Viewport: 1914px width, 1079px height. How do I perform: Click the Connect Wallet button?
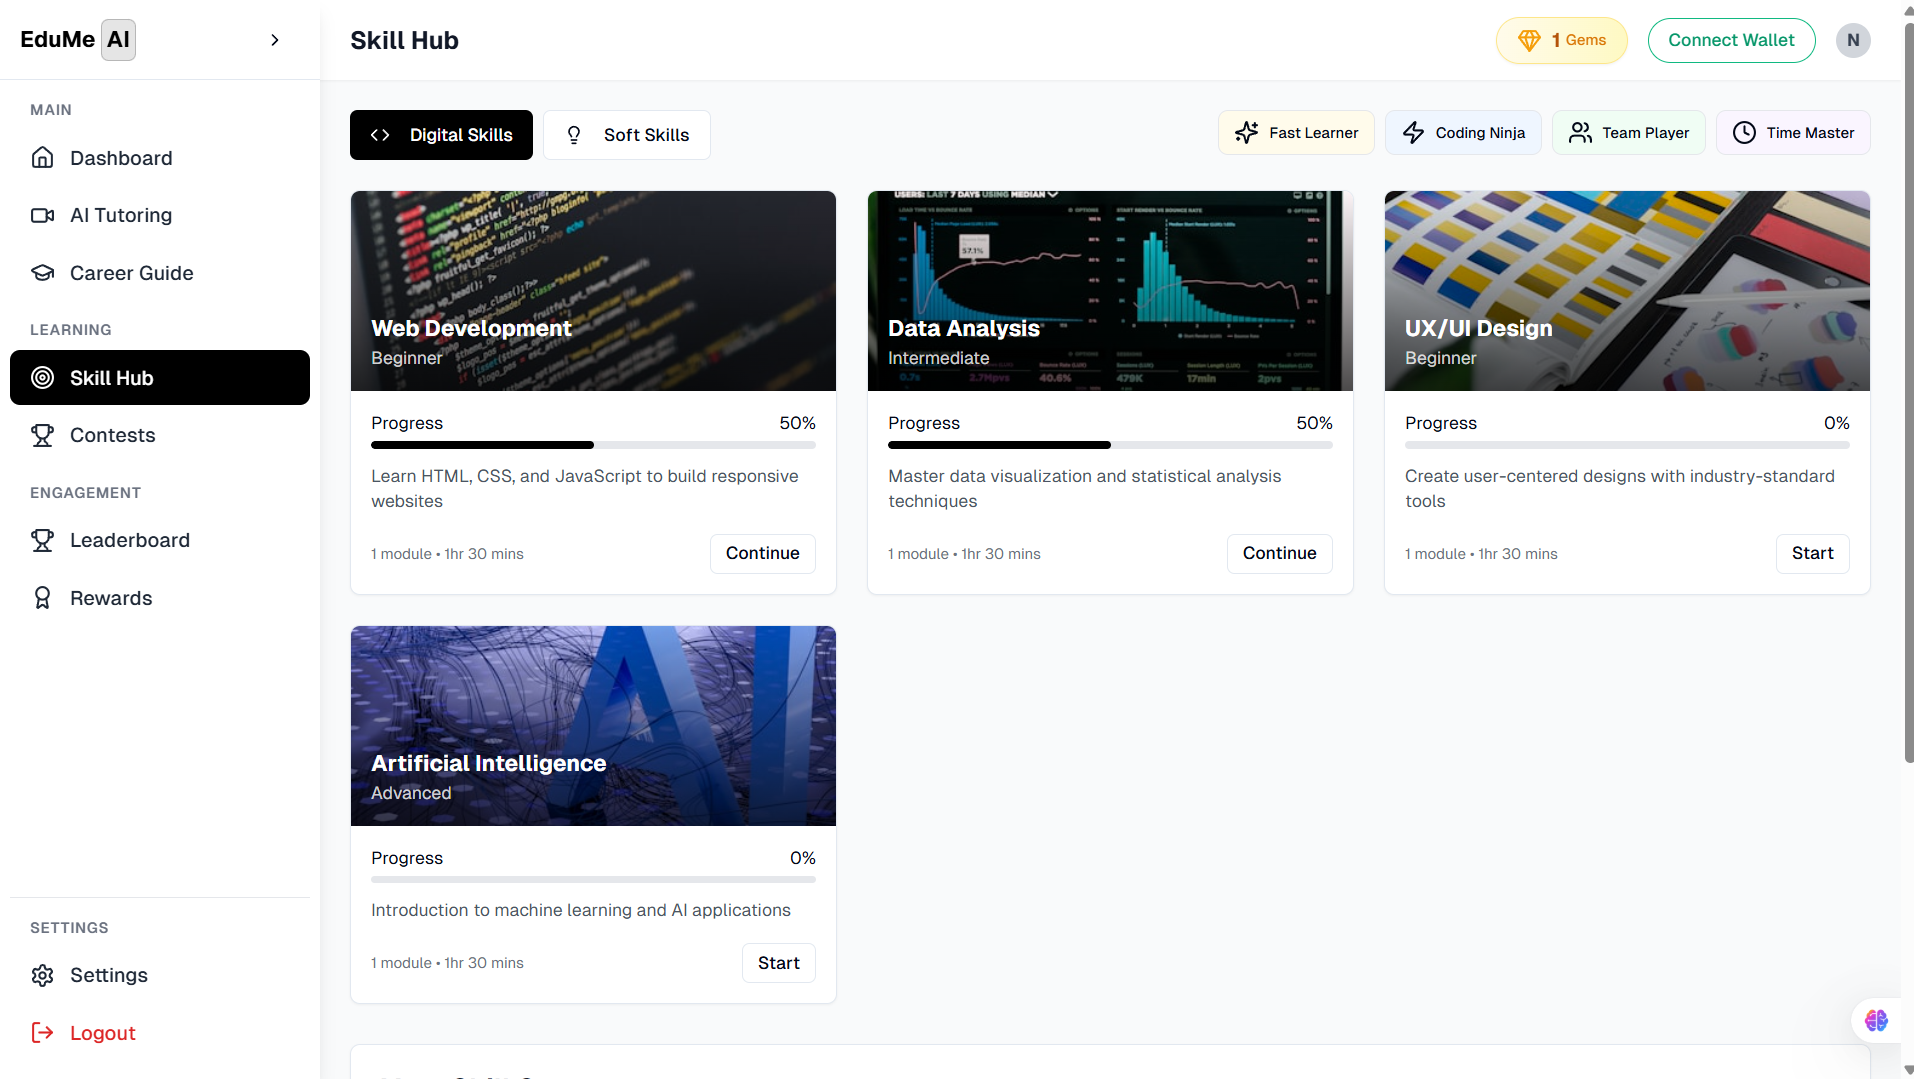point(1731,40)
